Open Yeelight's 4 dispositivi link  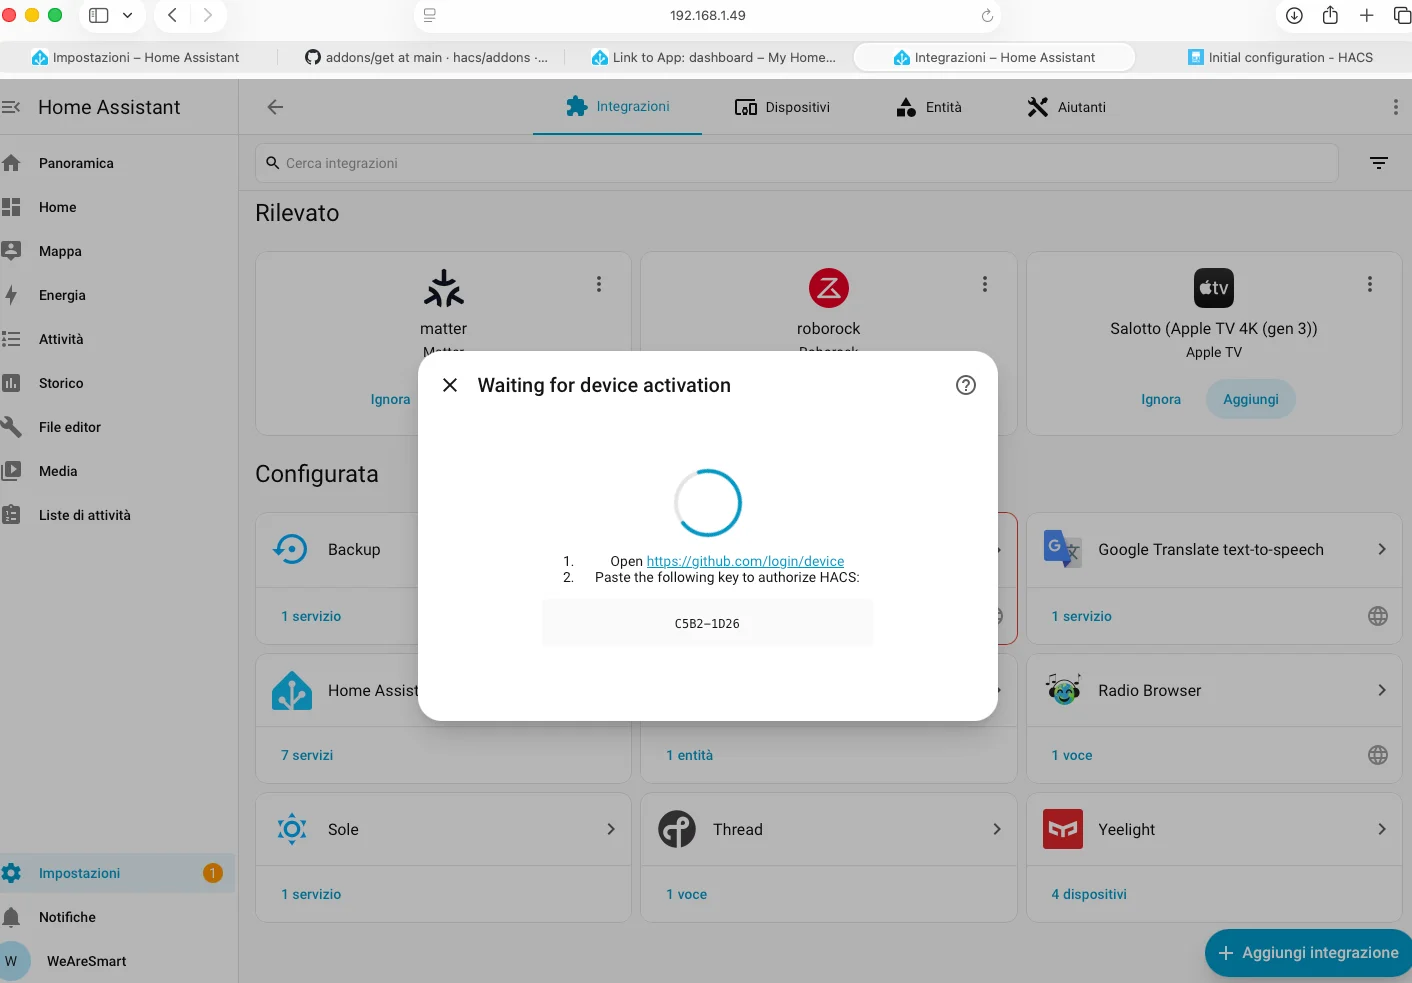pos(1089,894)
